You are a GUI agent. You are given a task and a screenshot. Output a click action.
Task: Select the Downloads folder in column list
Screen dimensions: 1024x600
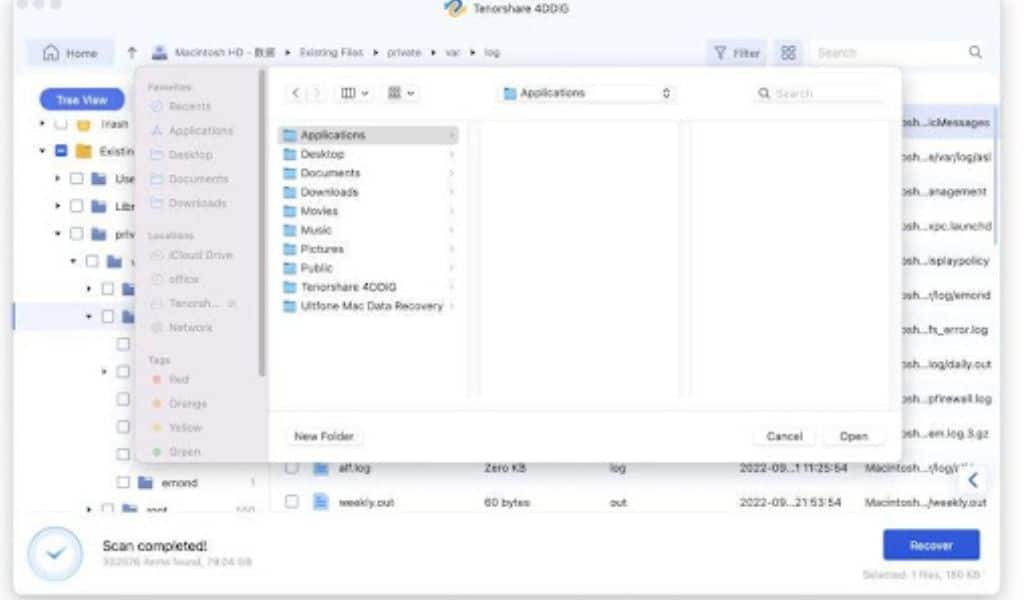click(x=368, y=192)
